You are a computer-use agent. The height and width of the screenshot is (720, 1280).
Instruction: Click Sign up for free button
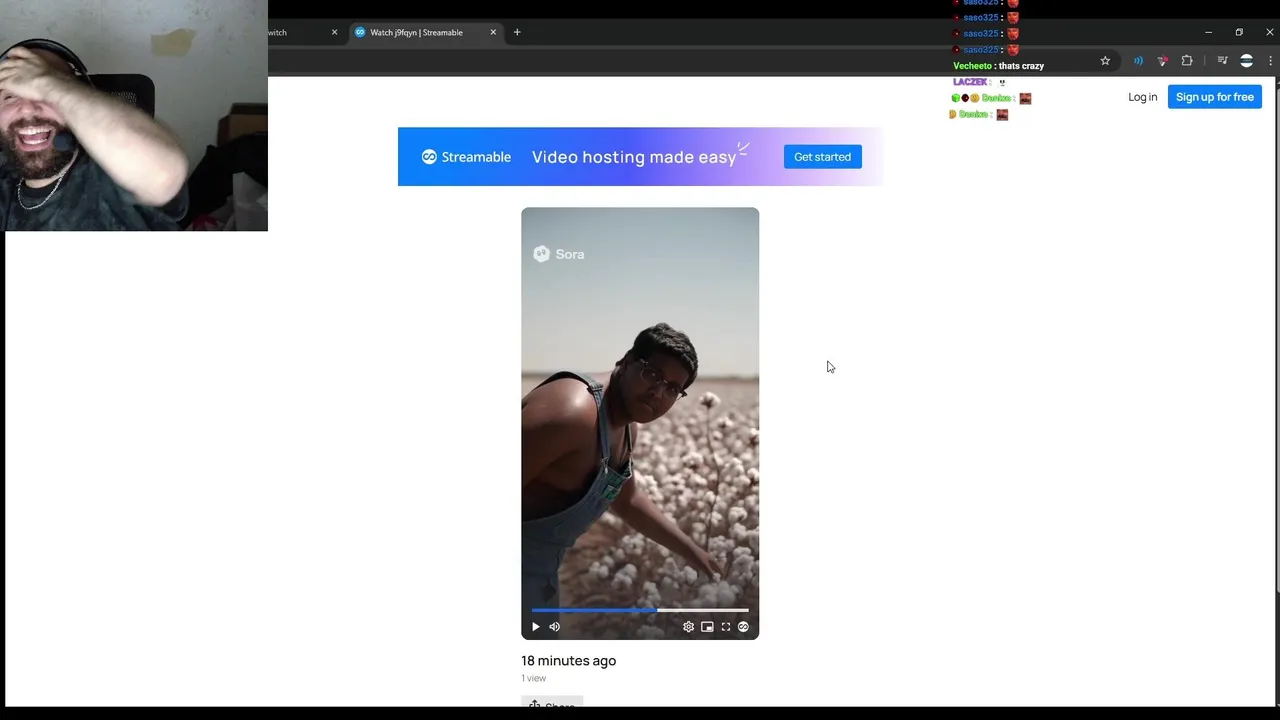pos(1214,97)
